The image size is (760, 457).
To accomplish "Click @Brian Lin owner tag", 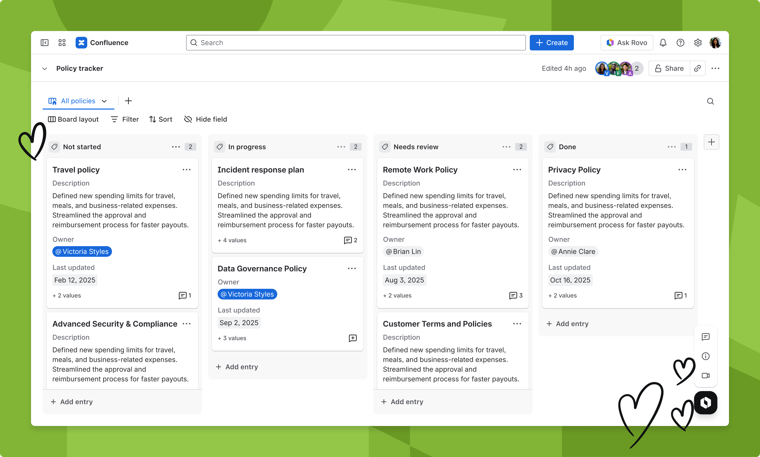I will 403,252.
